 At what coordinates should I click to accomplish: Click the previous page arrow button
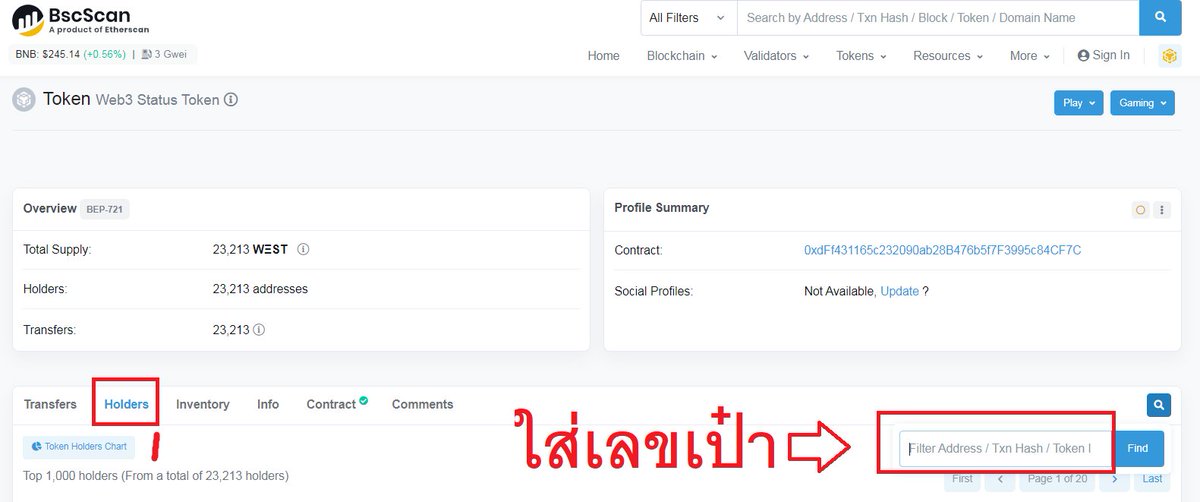tap(1000, 479)
